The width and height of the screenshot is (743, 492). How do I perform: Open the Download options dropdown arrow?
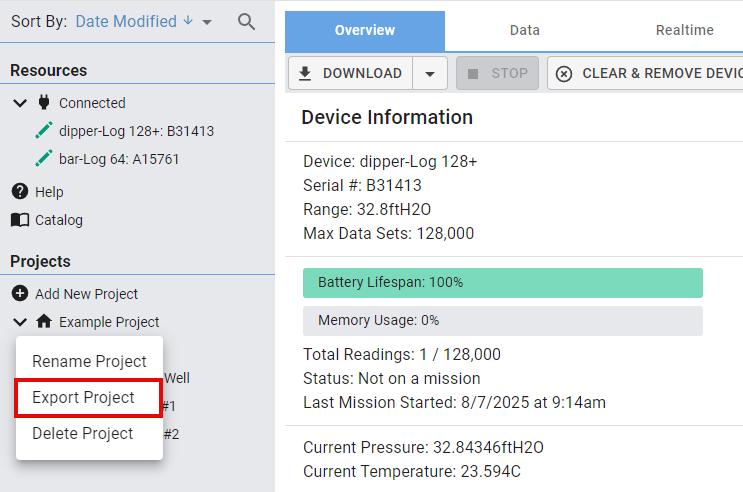coord(430,73)
